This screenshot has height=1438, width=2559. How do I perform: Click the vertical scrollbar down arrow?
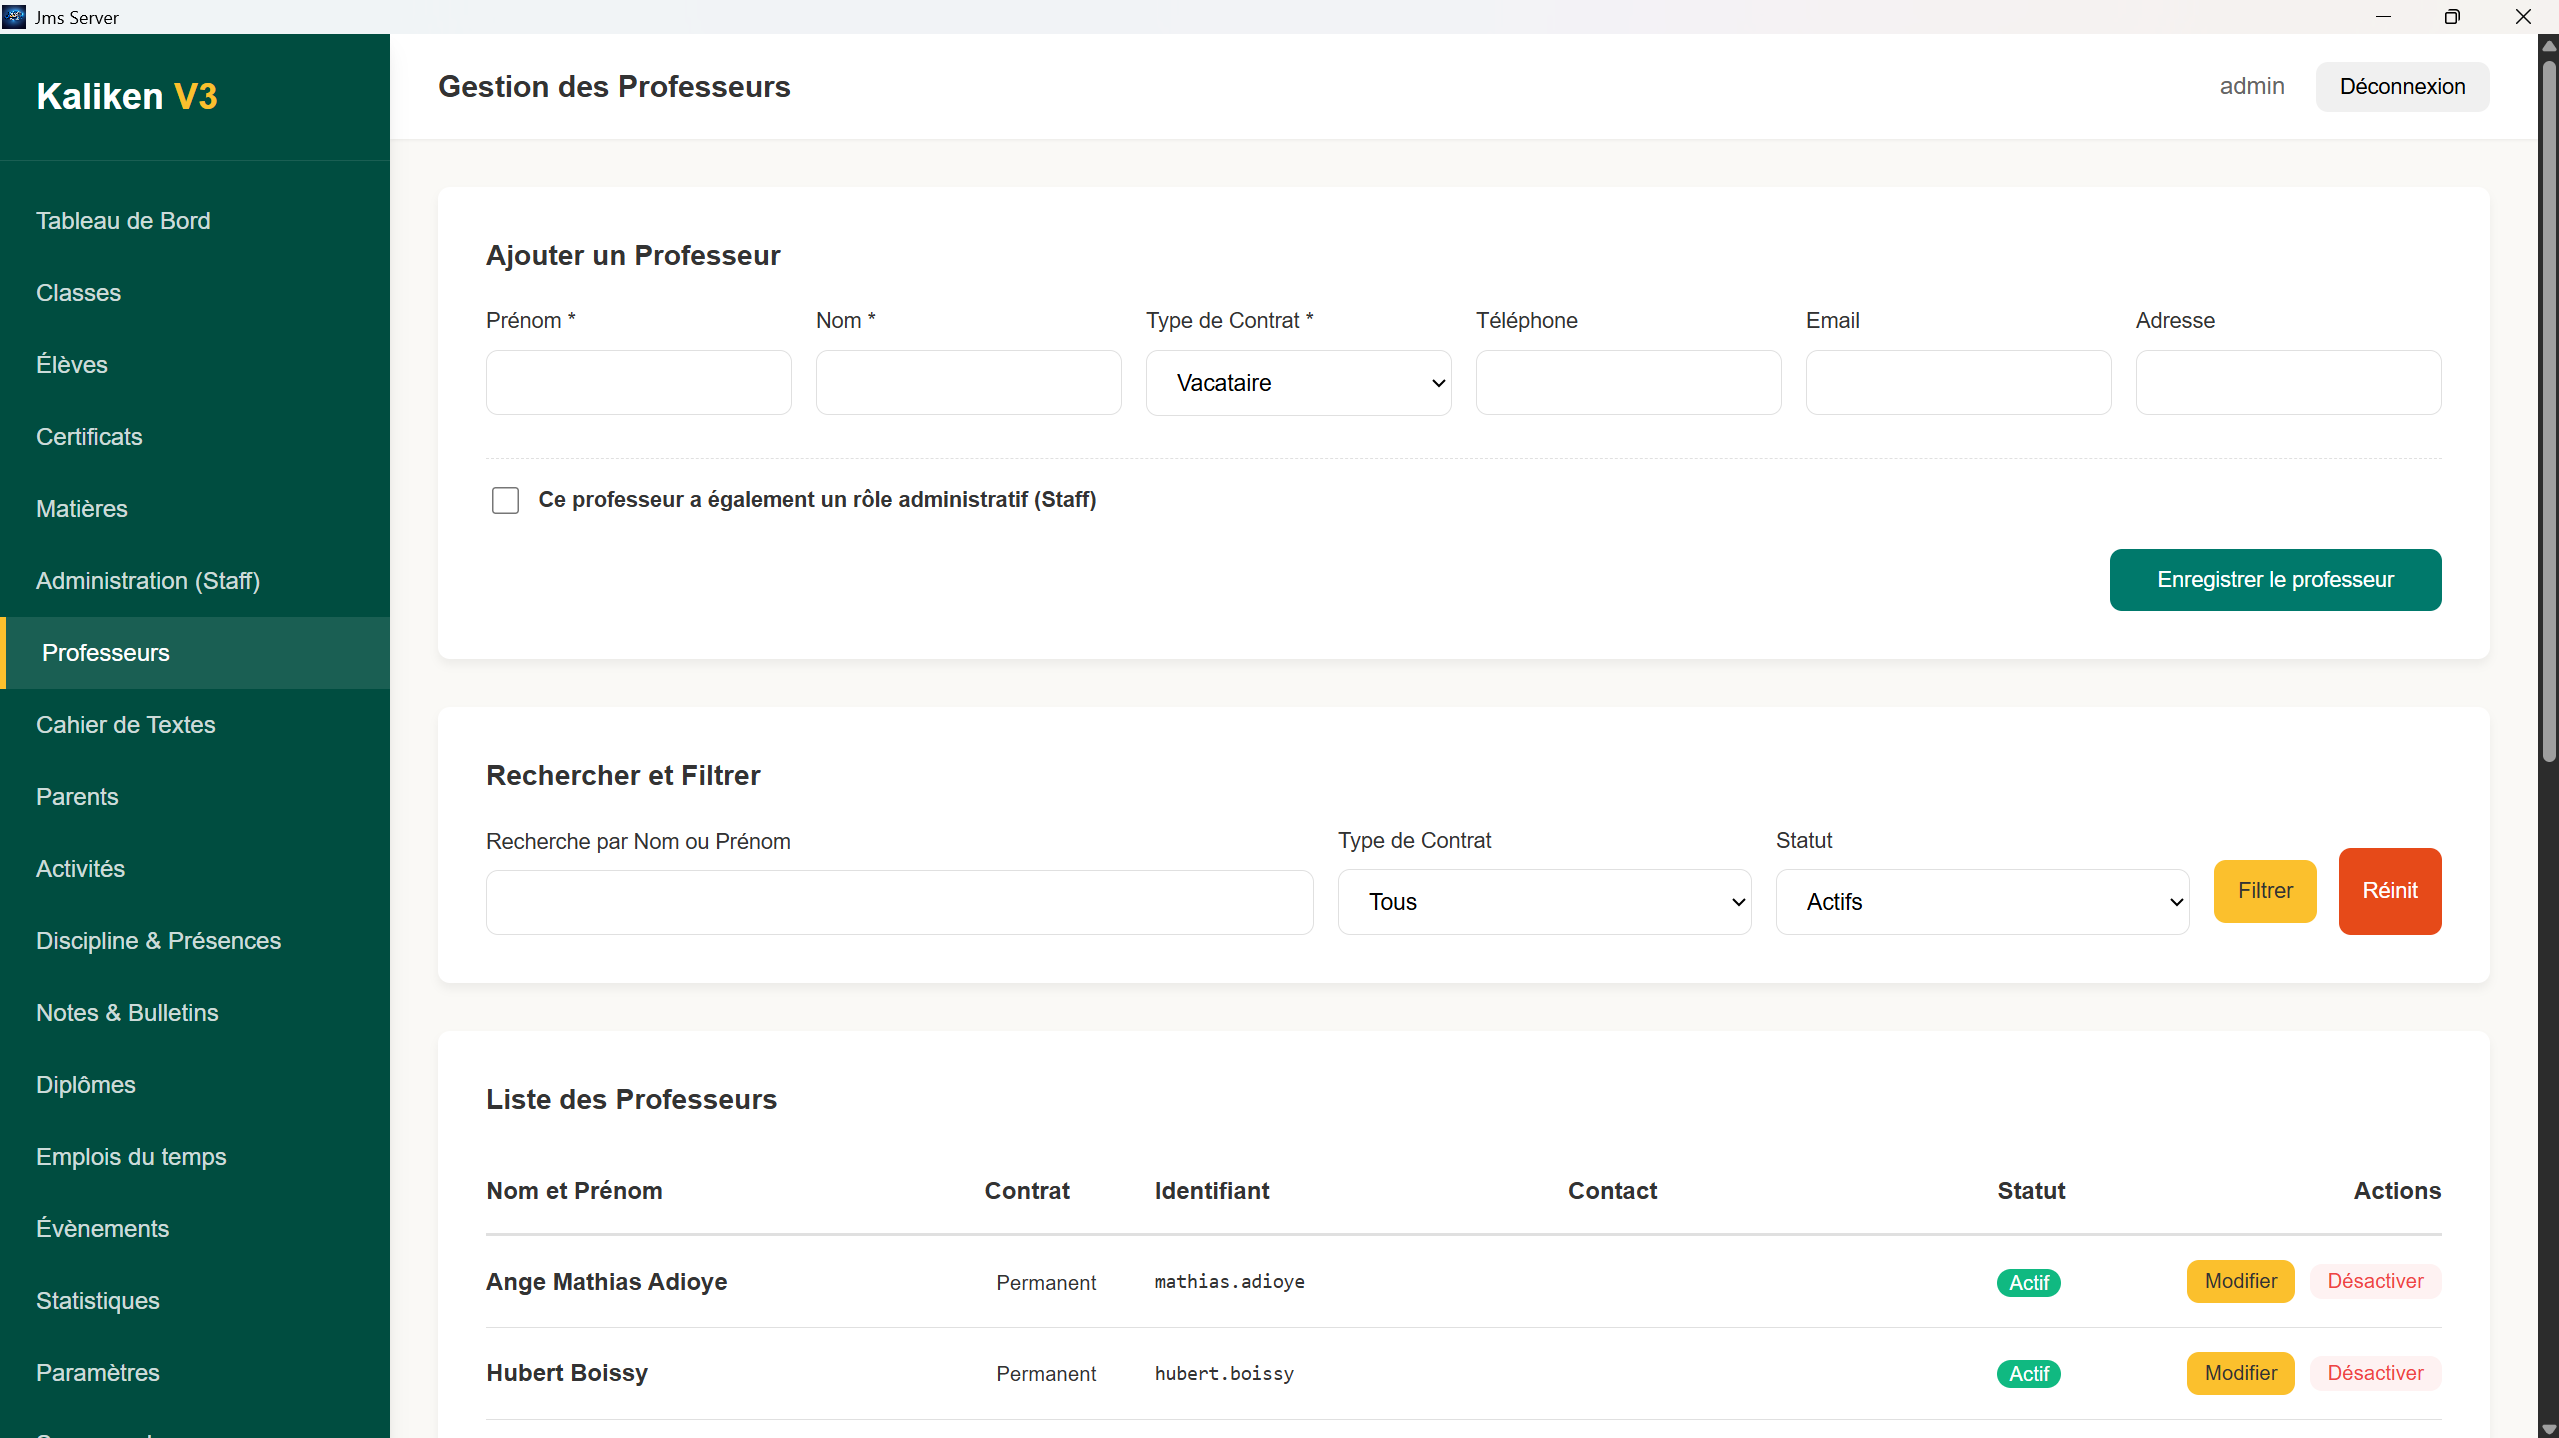click(2546, 1427)
